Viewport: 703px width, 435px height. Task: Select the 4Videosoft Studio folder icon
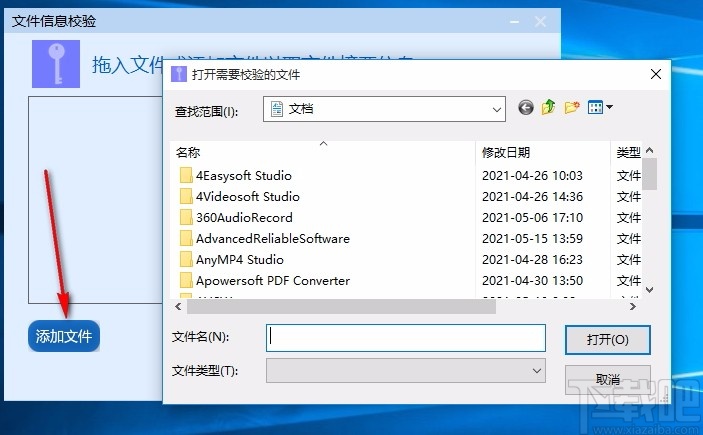pyautogui.click(x=186, y=196)
